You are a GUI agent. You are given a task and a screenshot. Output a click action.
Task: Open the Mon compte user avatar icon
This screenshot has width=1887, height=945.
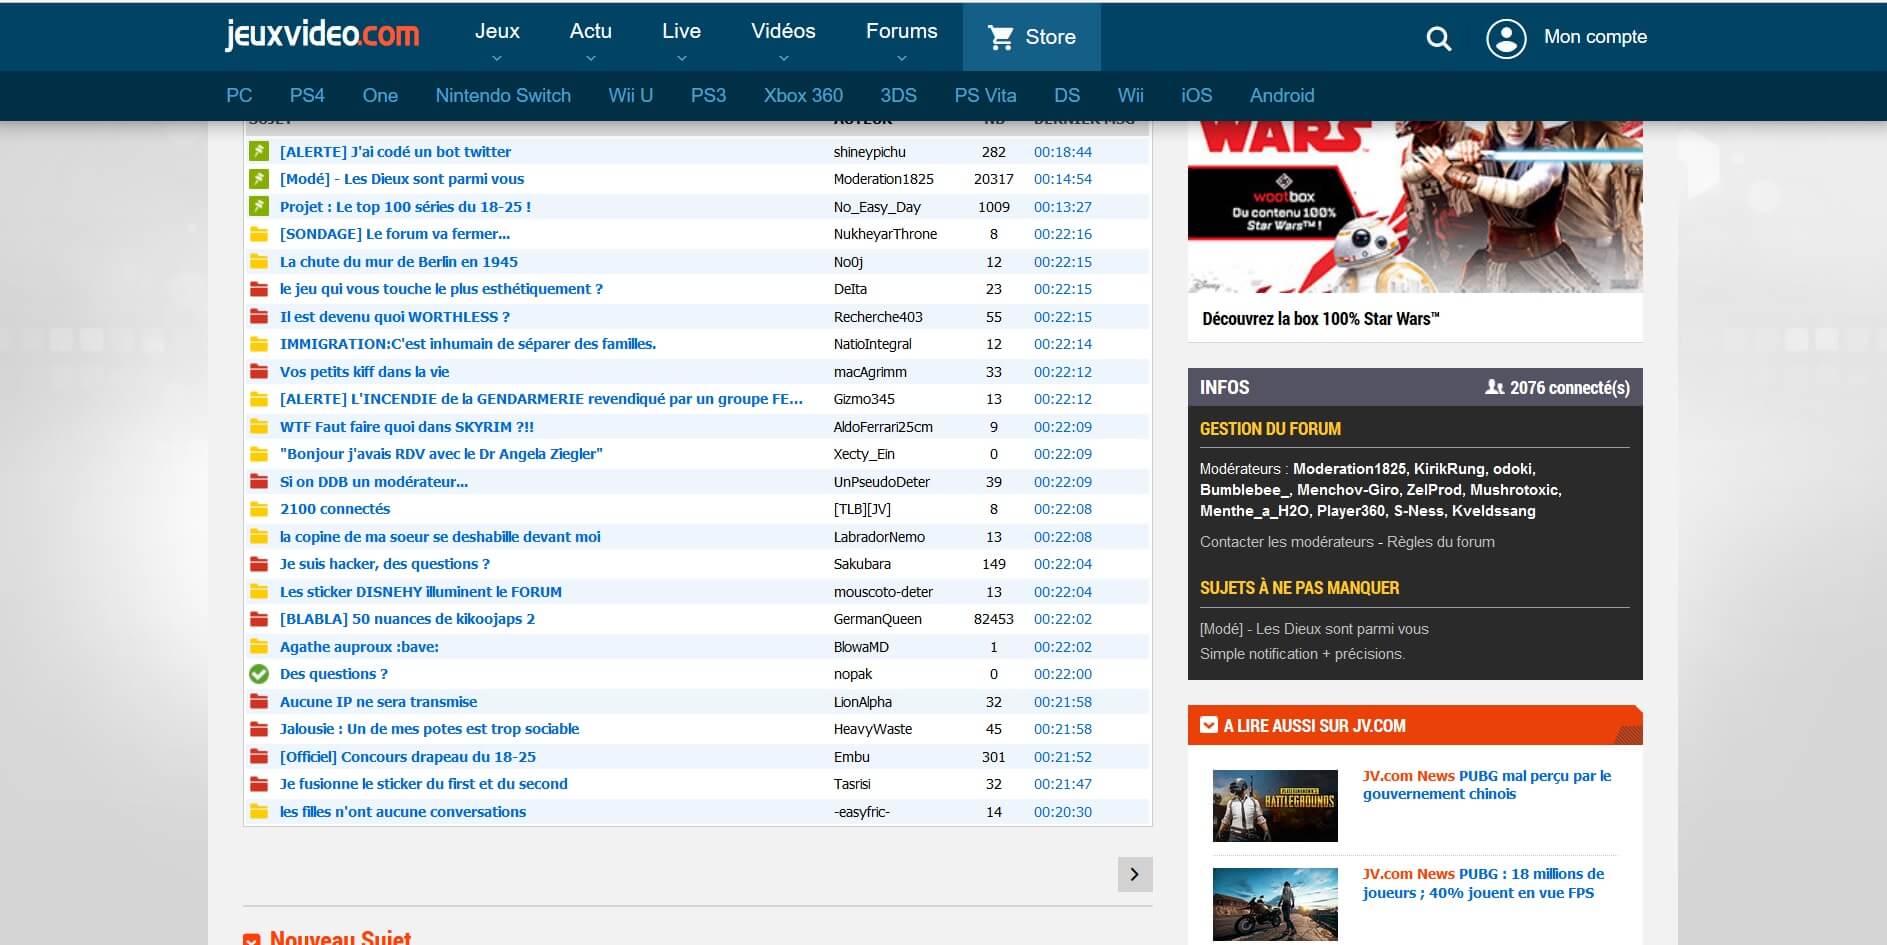pos(1506,38)
